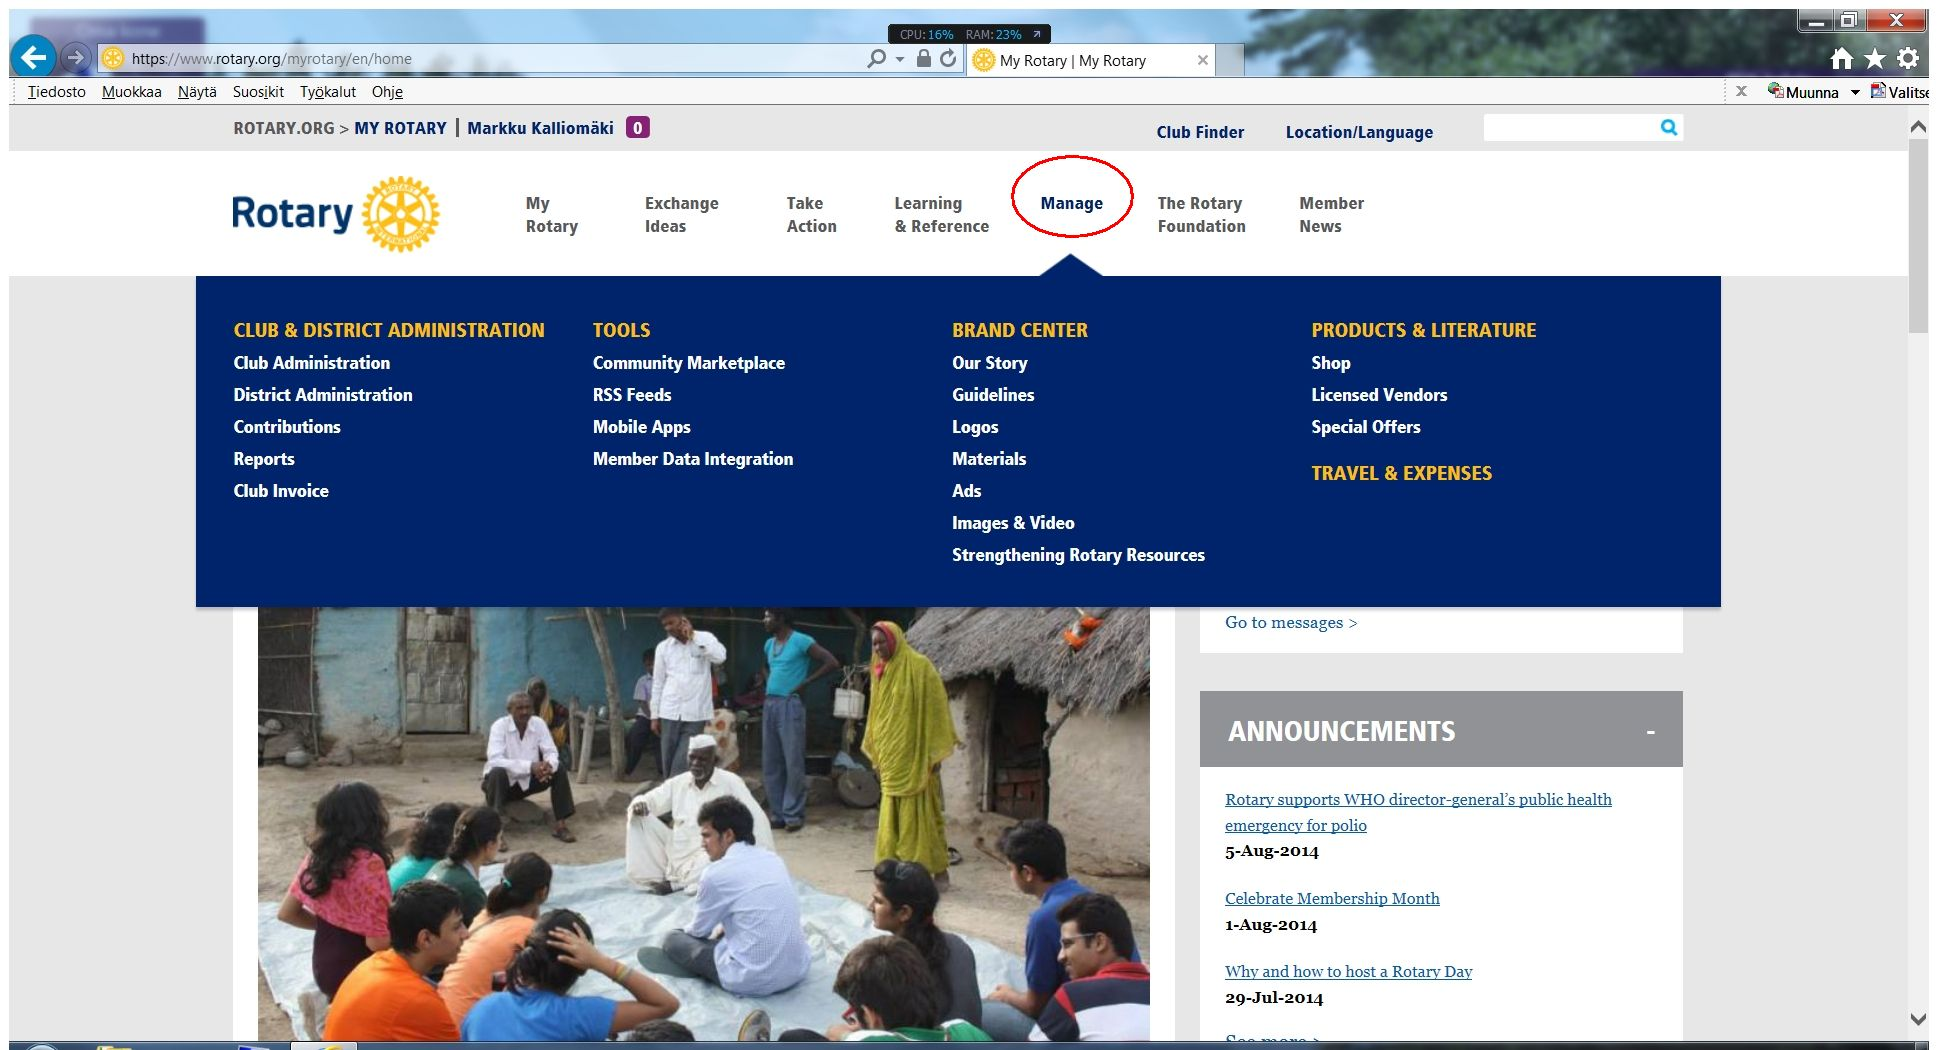Click Go to messages link
The width and height of the screenshot is (1938, 1050).
pos(1291,622)
